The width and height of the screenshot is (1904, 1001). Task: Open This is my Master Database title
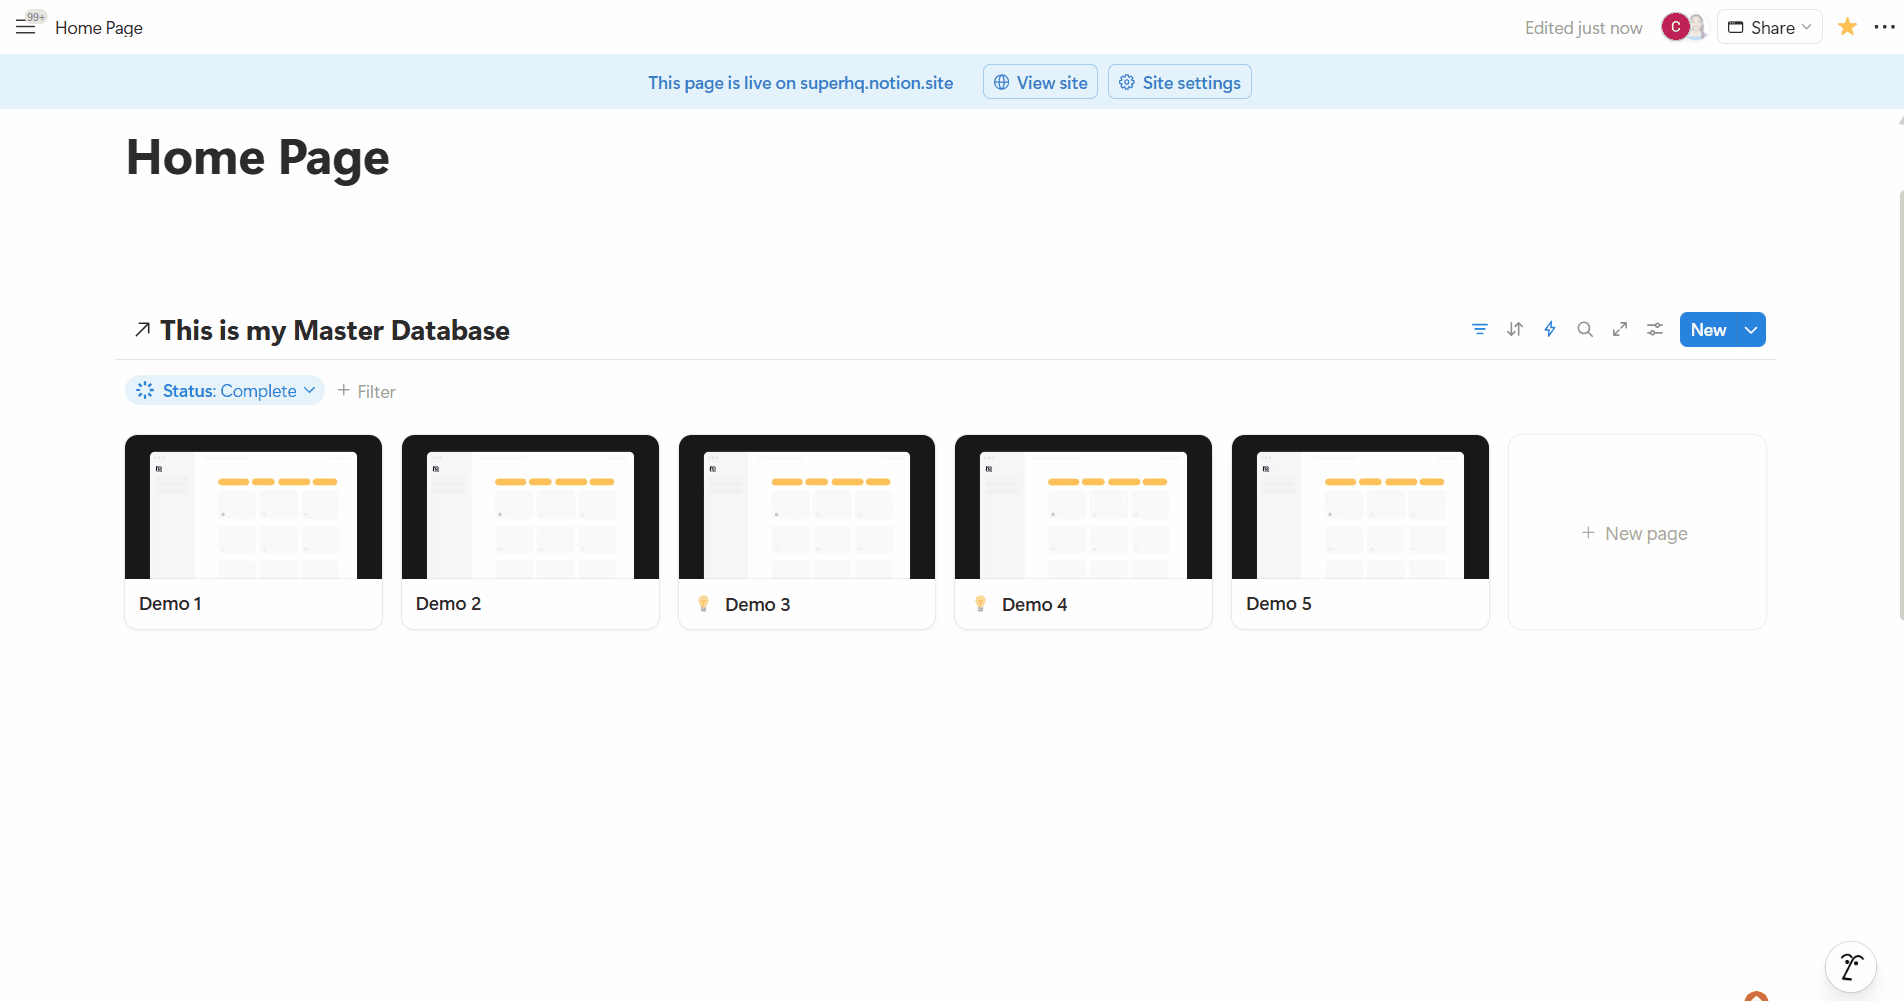335,330
